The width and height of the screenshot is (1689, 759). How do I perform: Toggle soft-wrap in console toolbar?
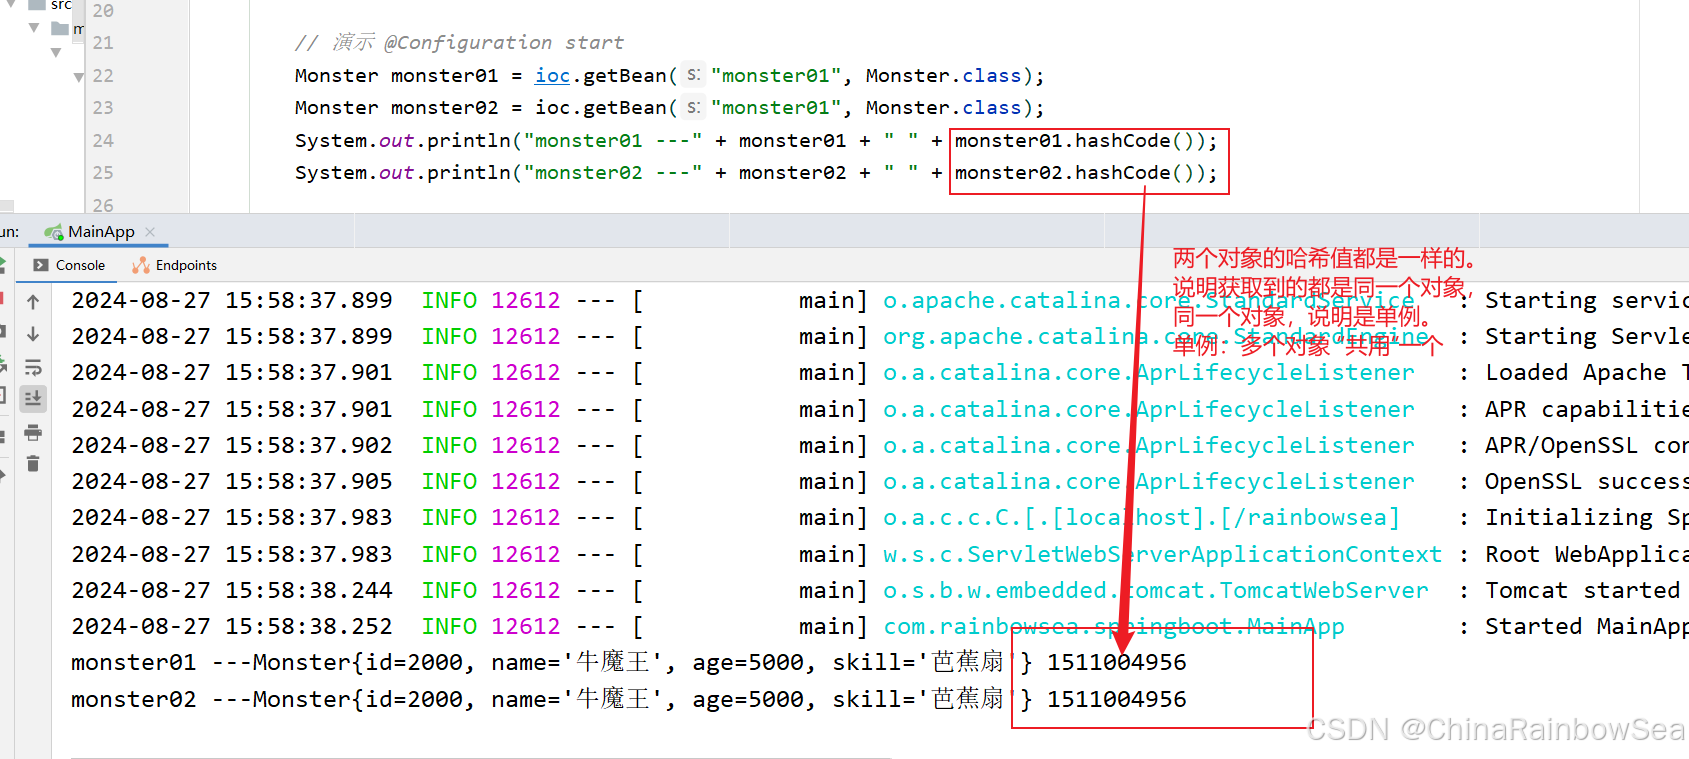tap(33, 367)
